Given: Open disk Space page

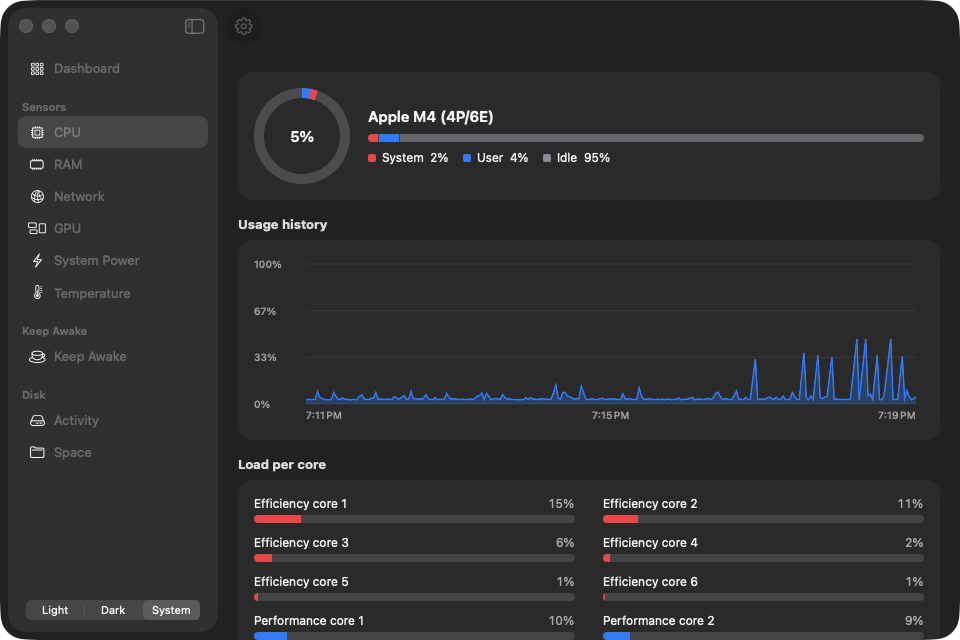Looking at the screenshot, I should [x=113, y=452].
